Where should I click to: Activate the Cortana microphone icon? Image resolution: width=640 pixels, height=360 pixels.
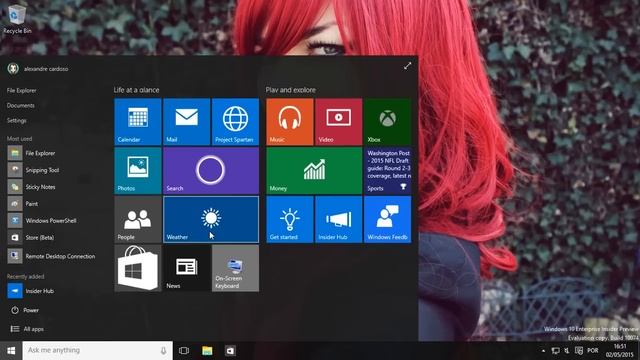tap(163, 351)
